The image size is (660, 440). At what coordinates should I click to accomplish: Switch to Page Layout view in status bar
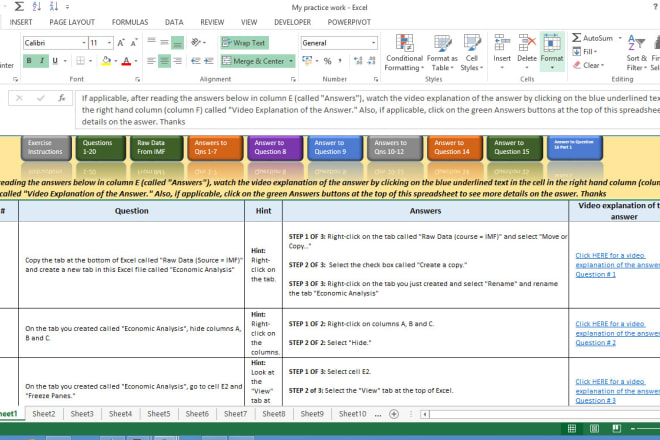click(x=594, y=429)
